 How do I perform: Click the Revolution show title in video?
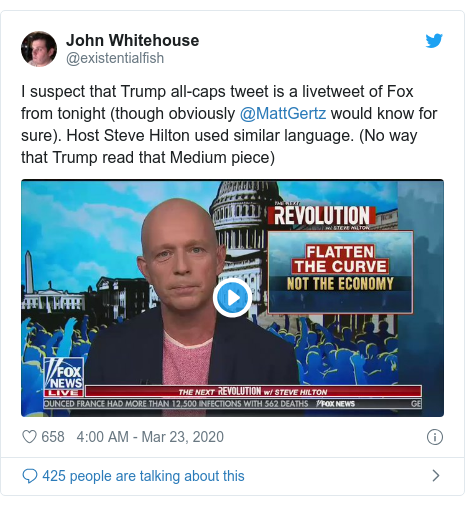(322, 216)
